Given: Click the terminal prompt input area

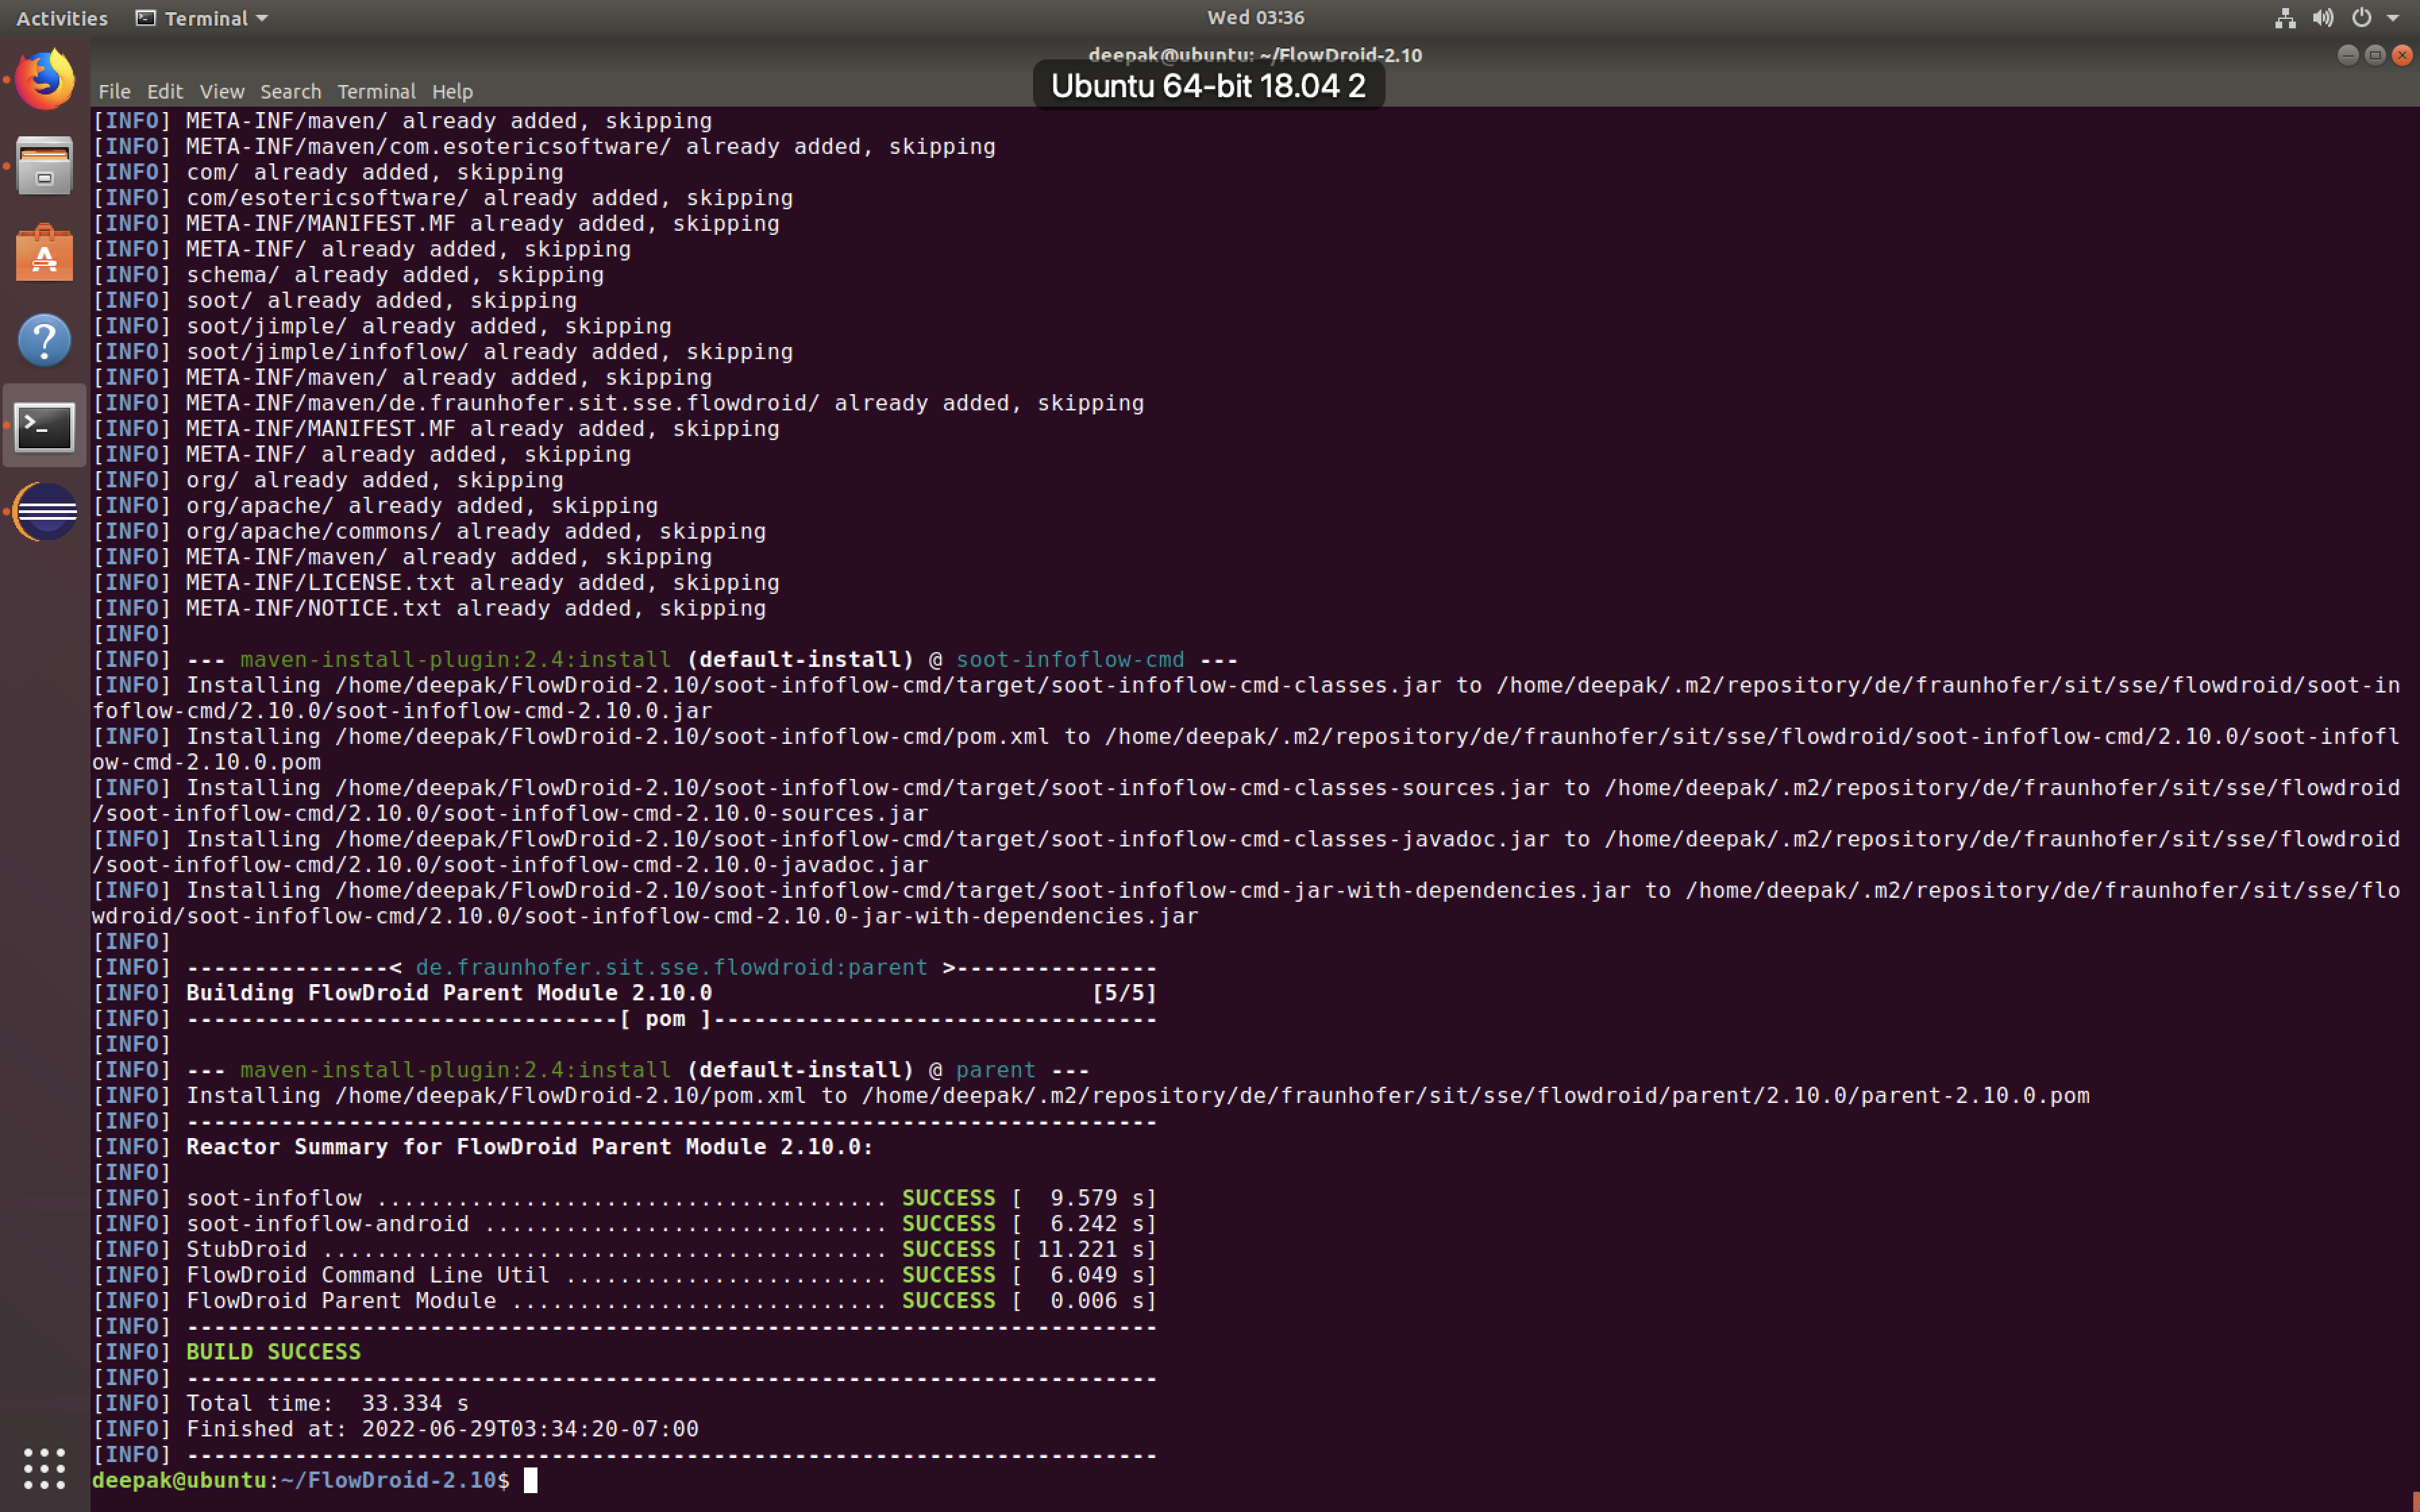Looking at the screenshot, I should tap(531, 1480).
